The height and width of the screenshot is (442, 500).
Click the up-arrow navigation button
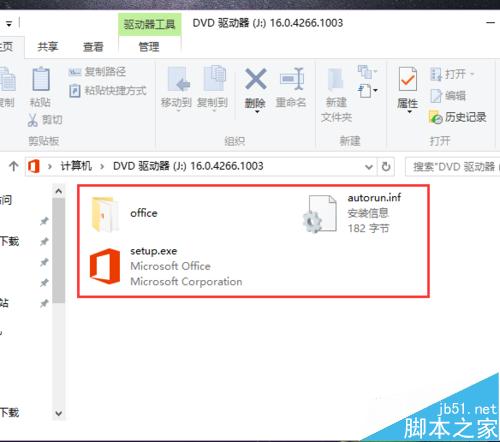[x=14, y=166]
